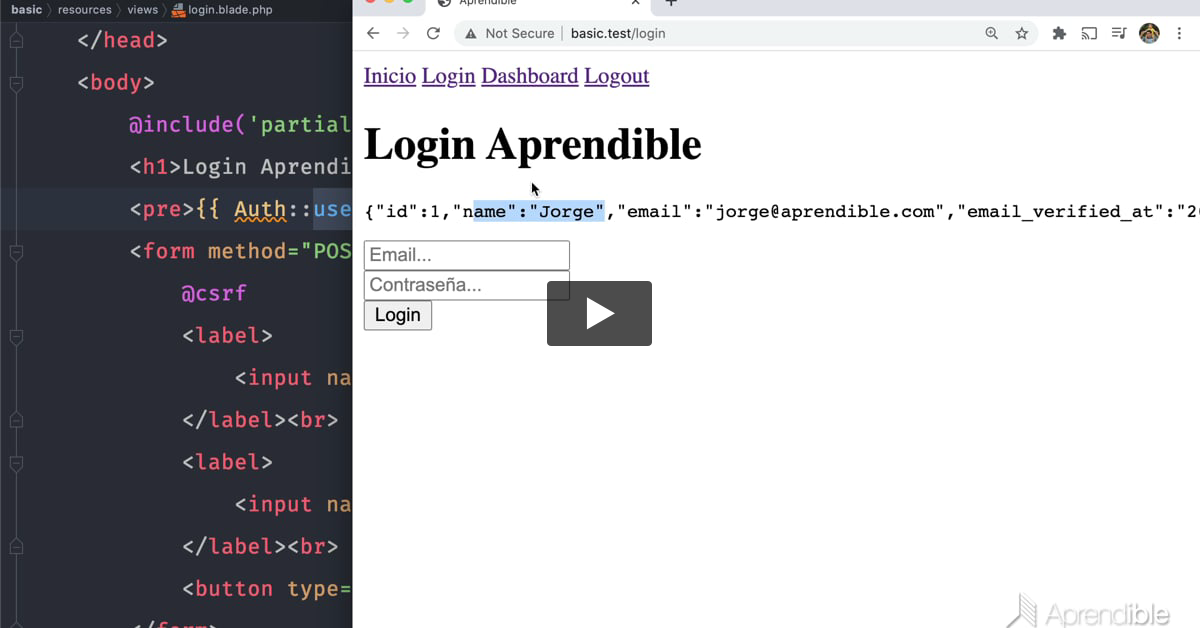Select the views breadcrumb

tap(142, 9)
